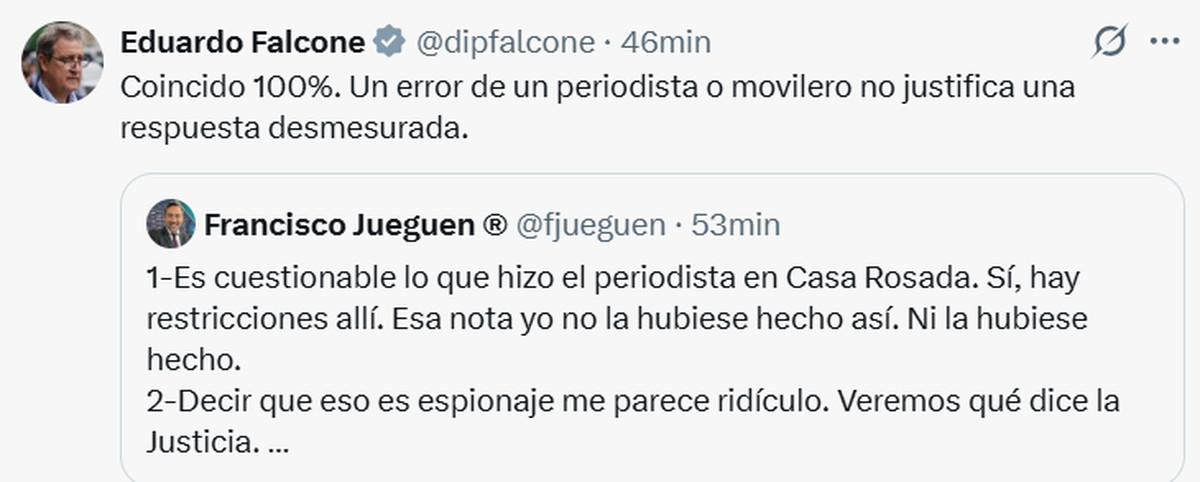Click the ® symbol after Francisco Jueguen
1200x482 pixels.
click(495, 226)
